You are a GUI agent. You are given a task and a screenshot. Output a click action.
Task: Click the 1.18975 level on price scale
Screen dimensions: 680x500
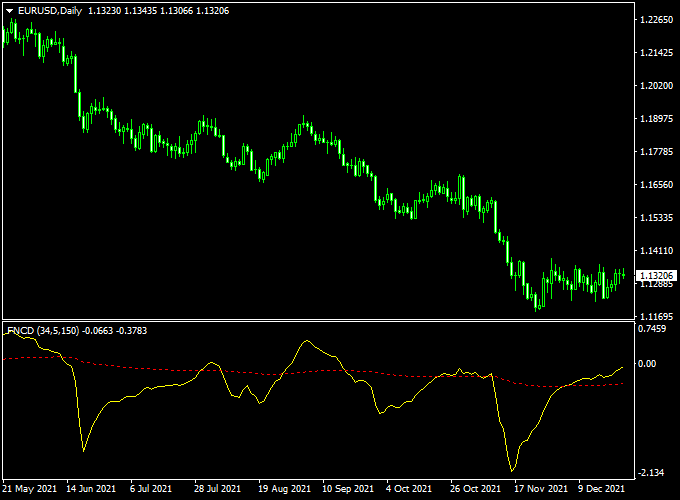coord(656,119)
